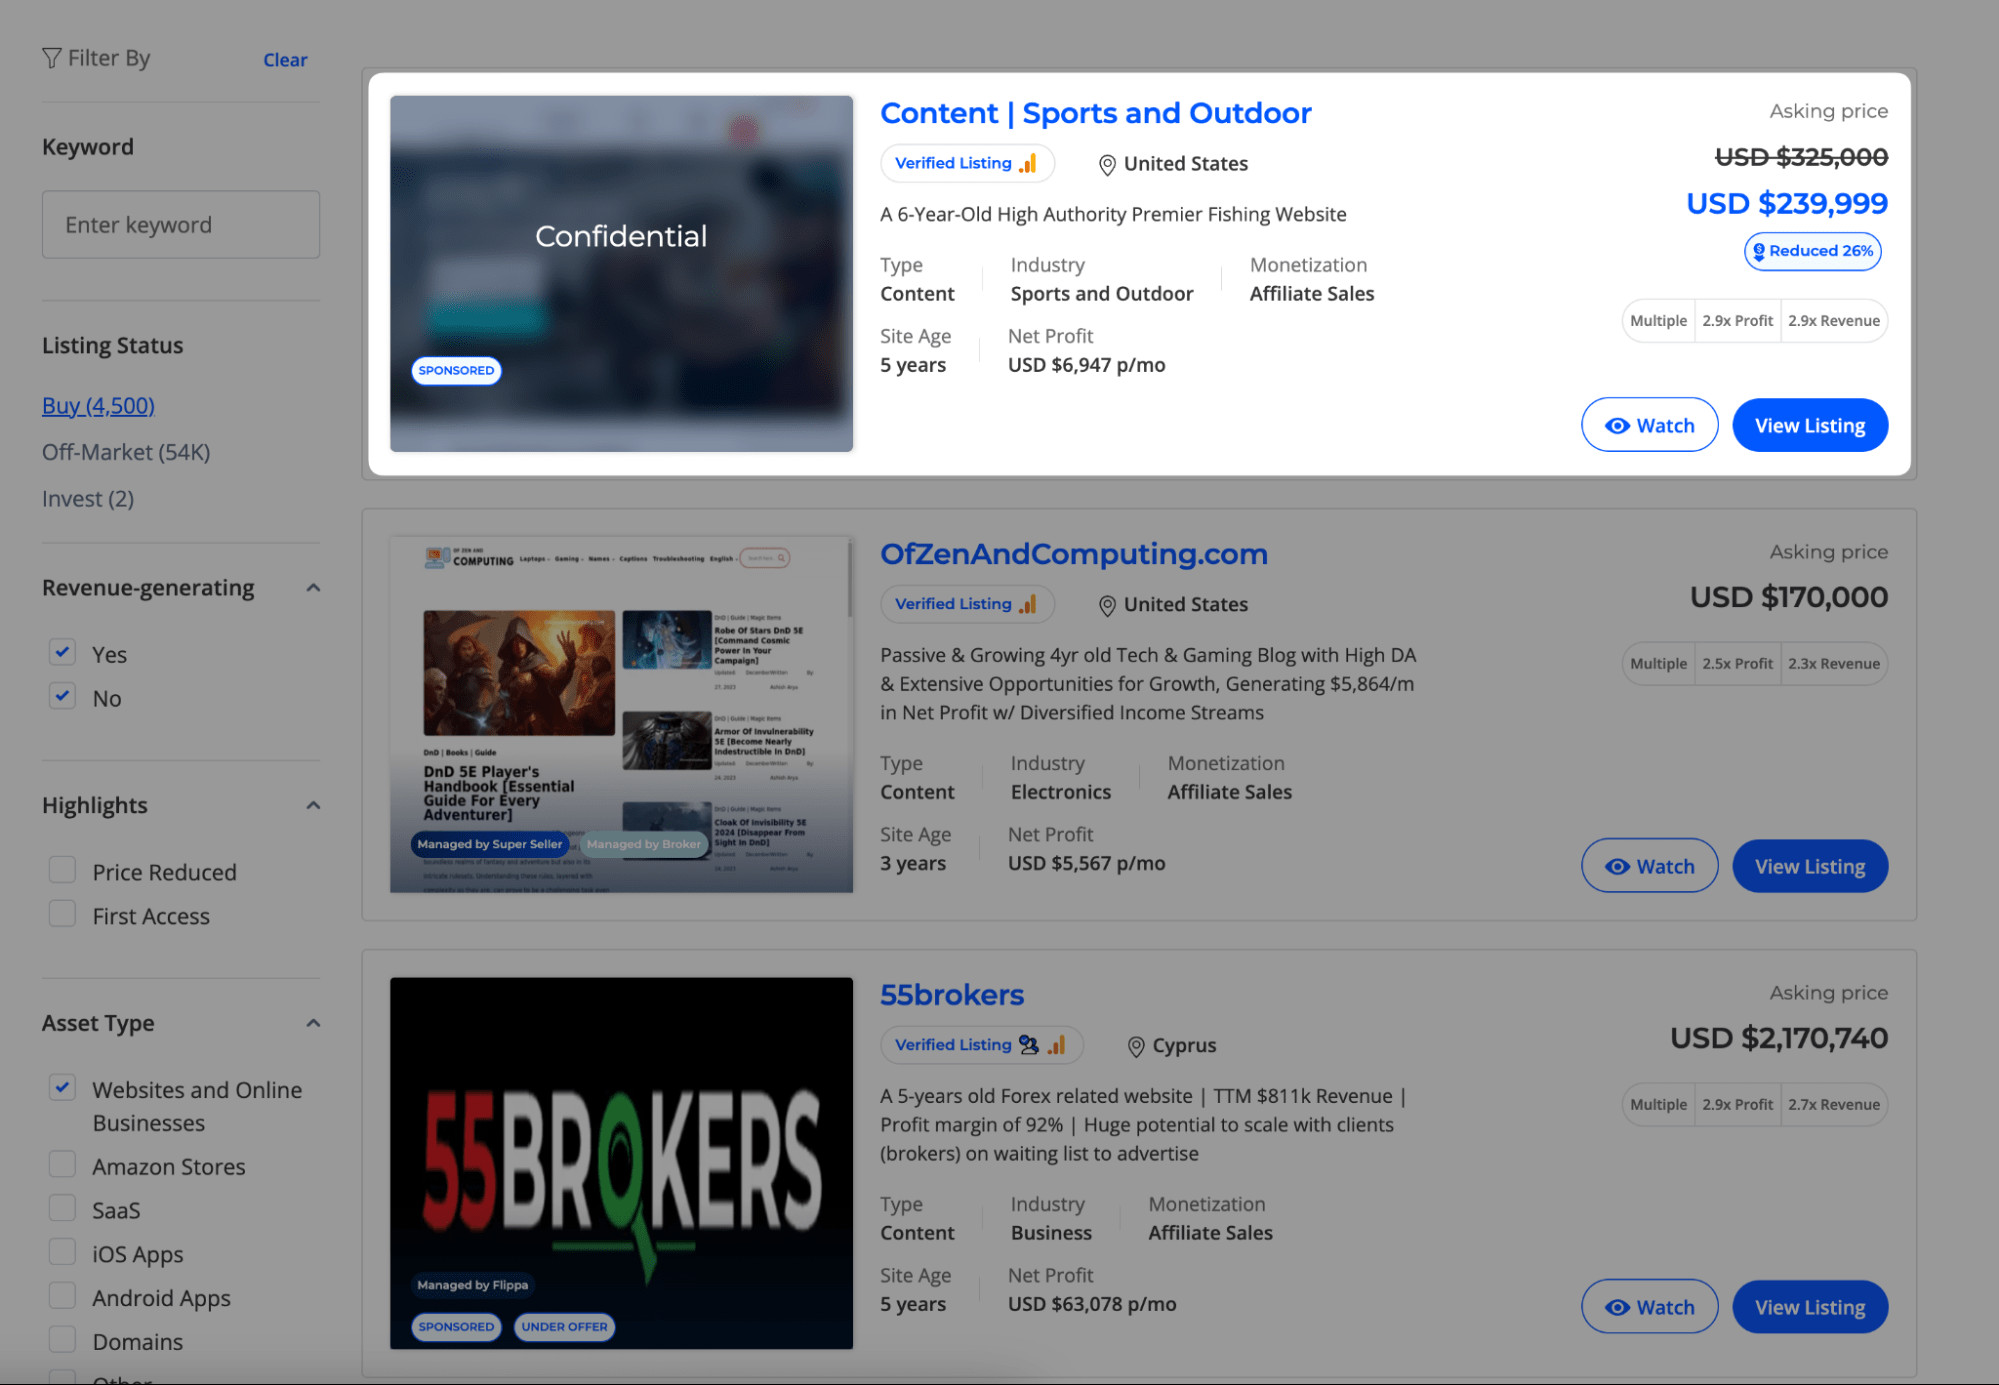Viewport: 1999px width, 1385px height.
Task: Click the 2.3x Revenue multiple
Action: click(1833, 664)
